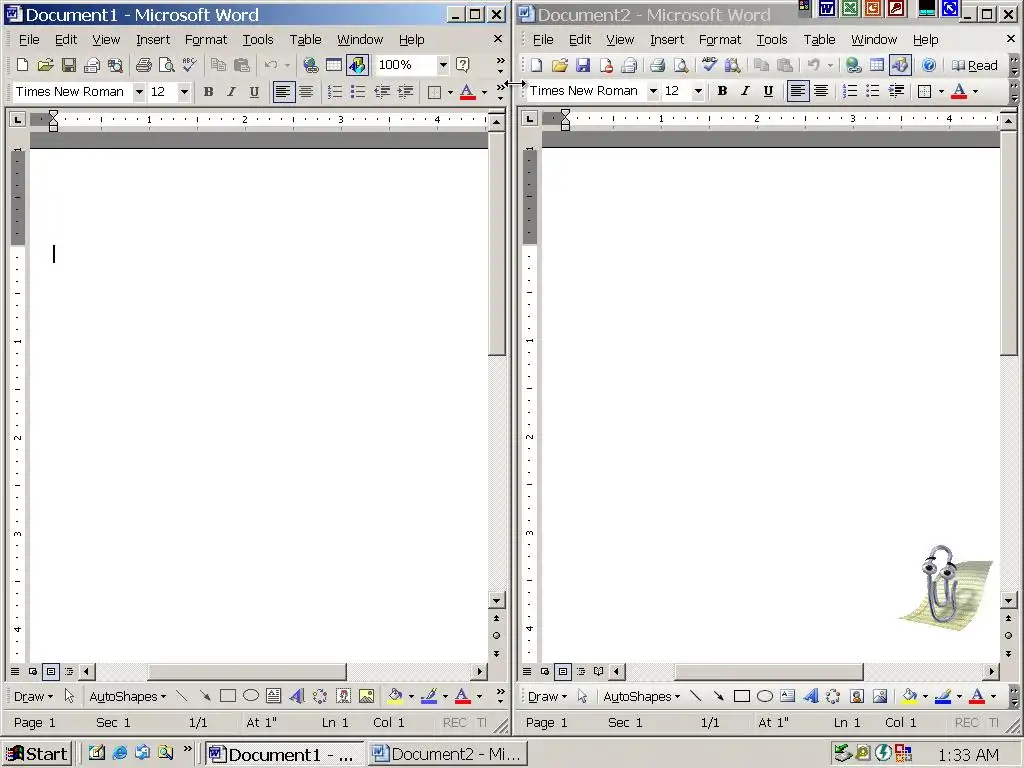Click blue Help icon in Document2 toolbar
The image size is (1024, 768).
click(929, 65)
